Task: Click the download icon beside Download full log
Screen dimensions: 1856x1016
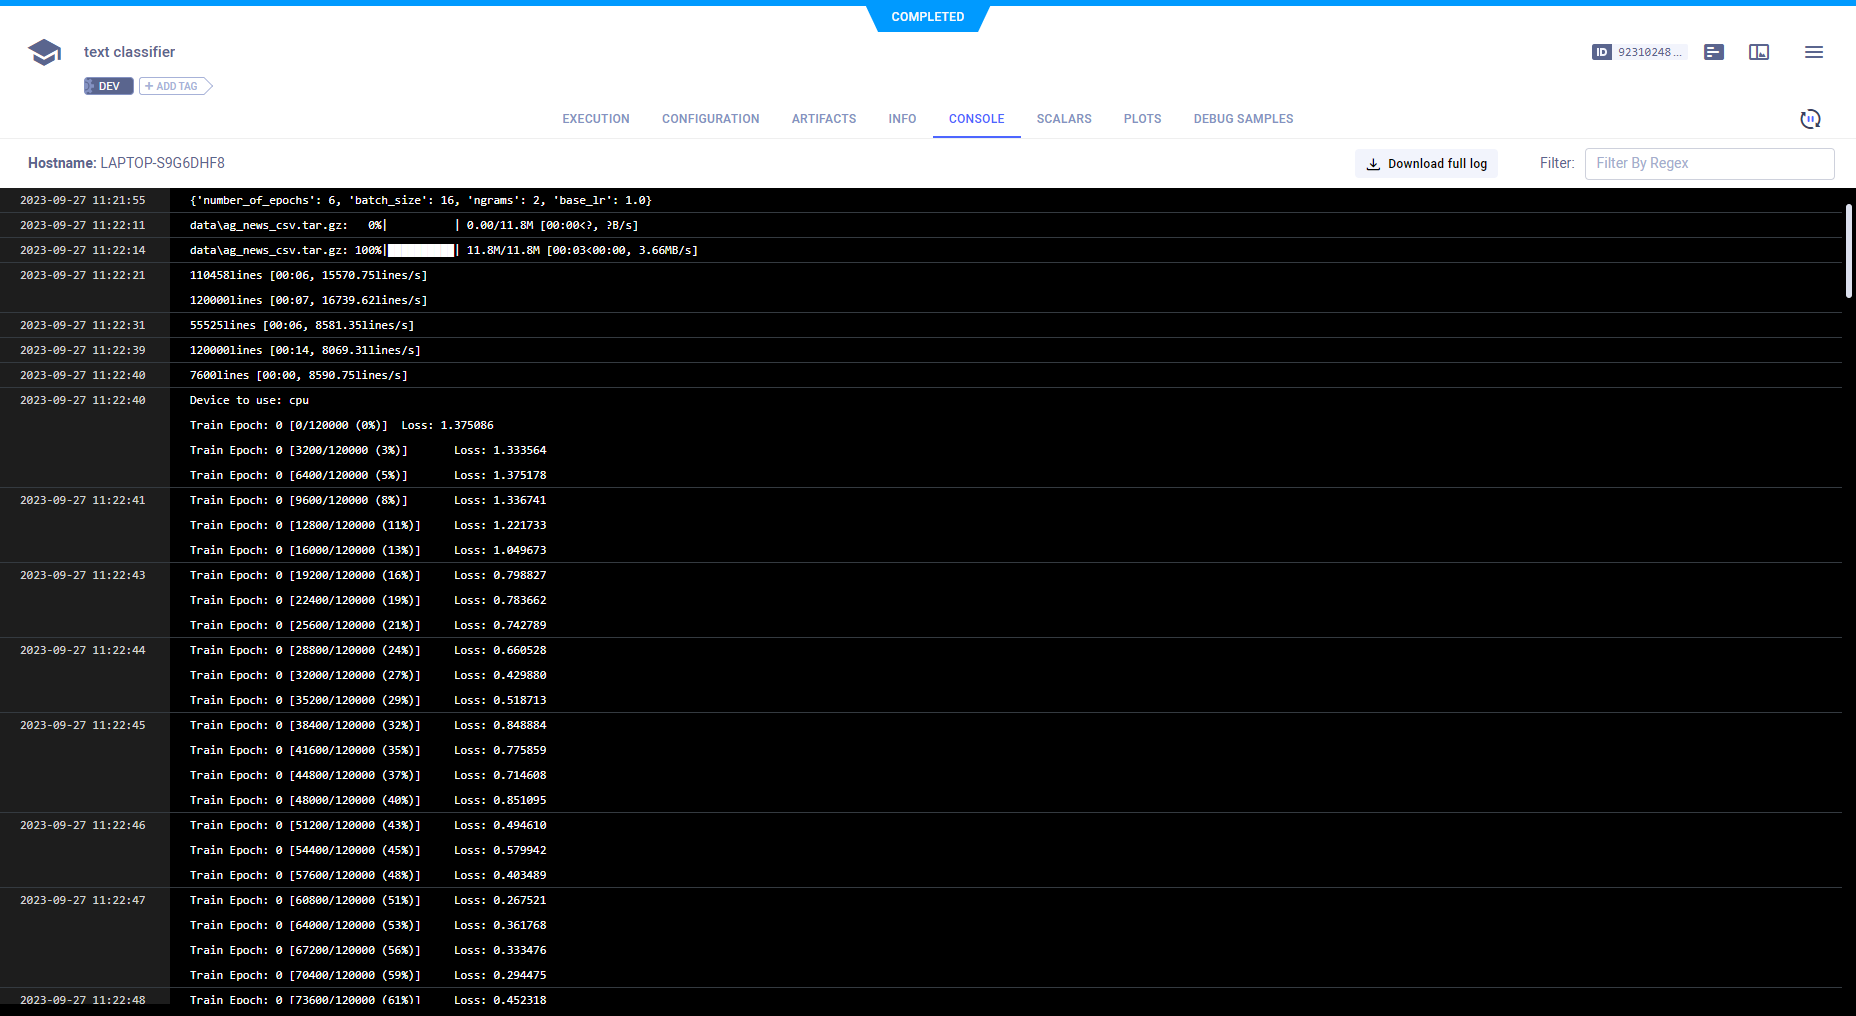Action: point(1373,164)
